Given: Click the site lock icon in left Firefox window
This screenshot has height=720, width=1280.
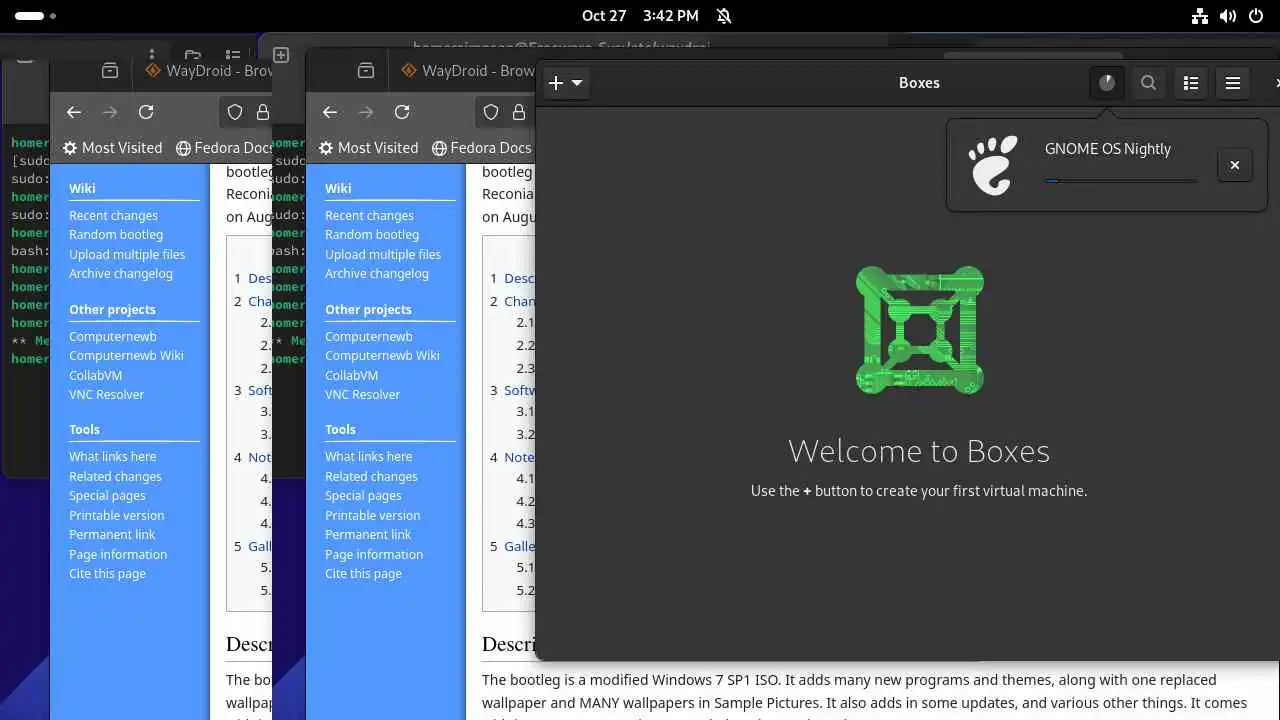Looking at the screenshot, I should [x=263, y=112].
